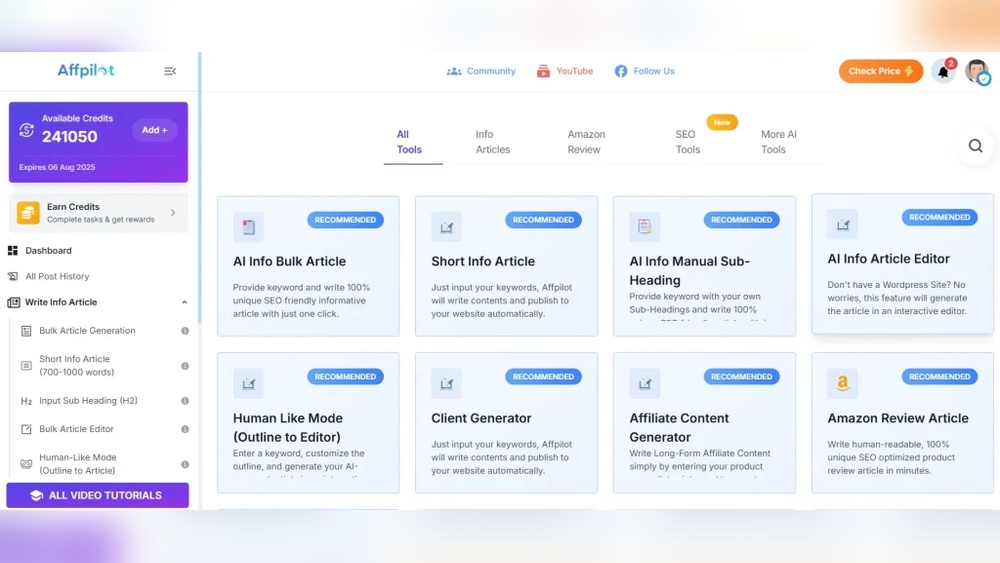The height and width of the screenshot is (563, 1000).
Task: Click the sidebar vertical scrollbar
Action: pos(199,188)
